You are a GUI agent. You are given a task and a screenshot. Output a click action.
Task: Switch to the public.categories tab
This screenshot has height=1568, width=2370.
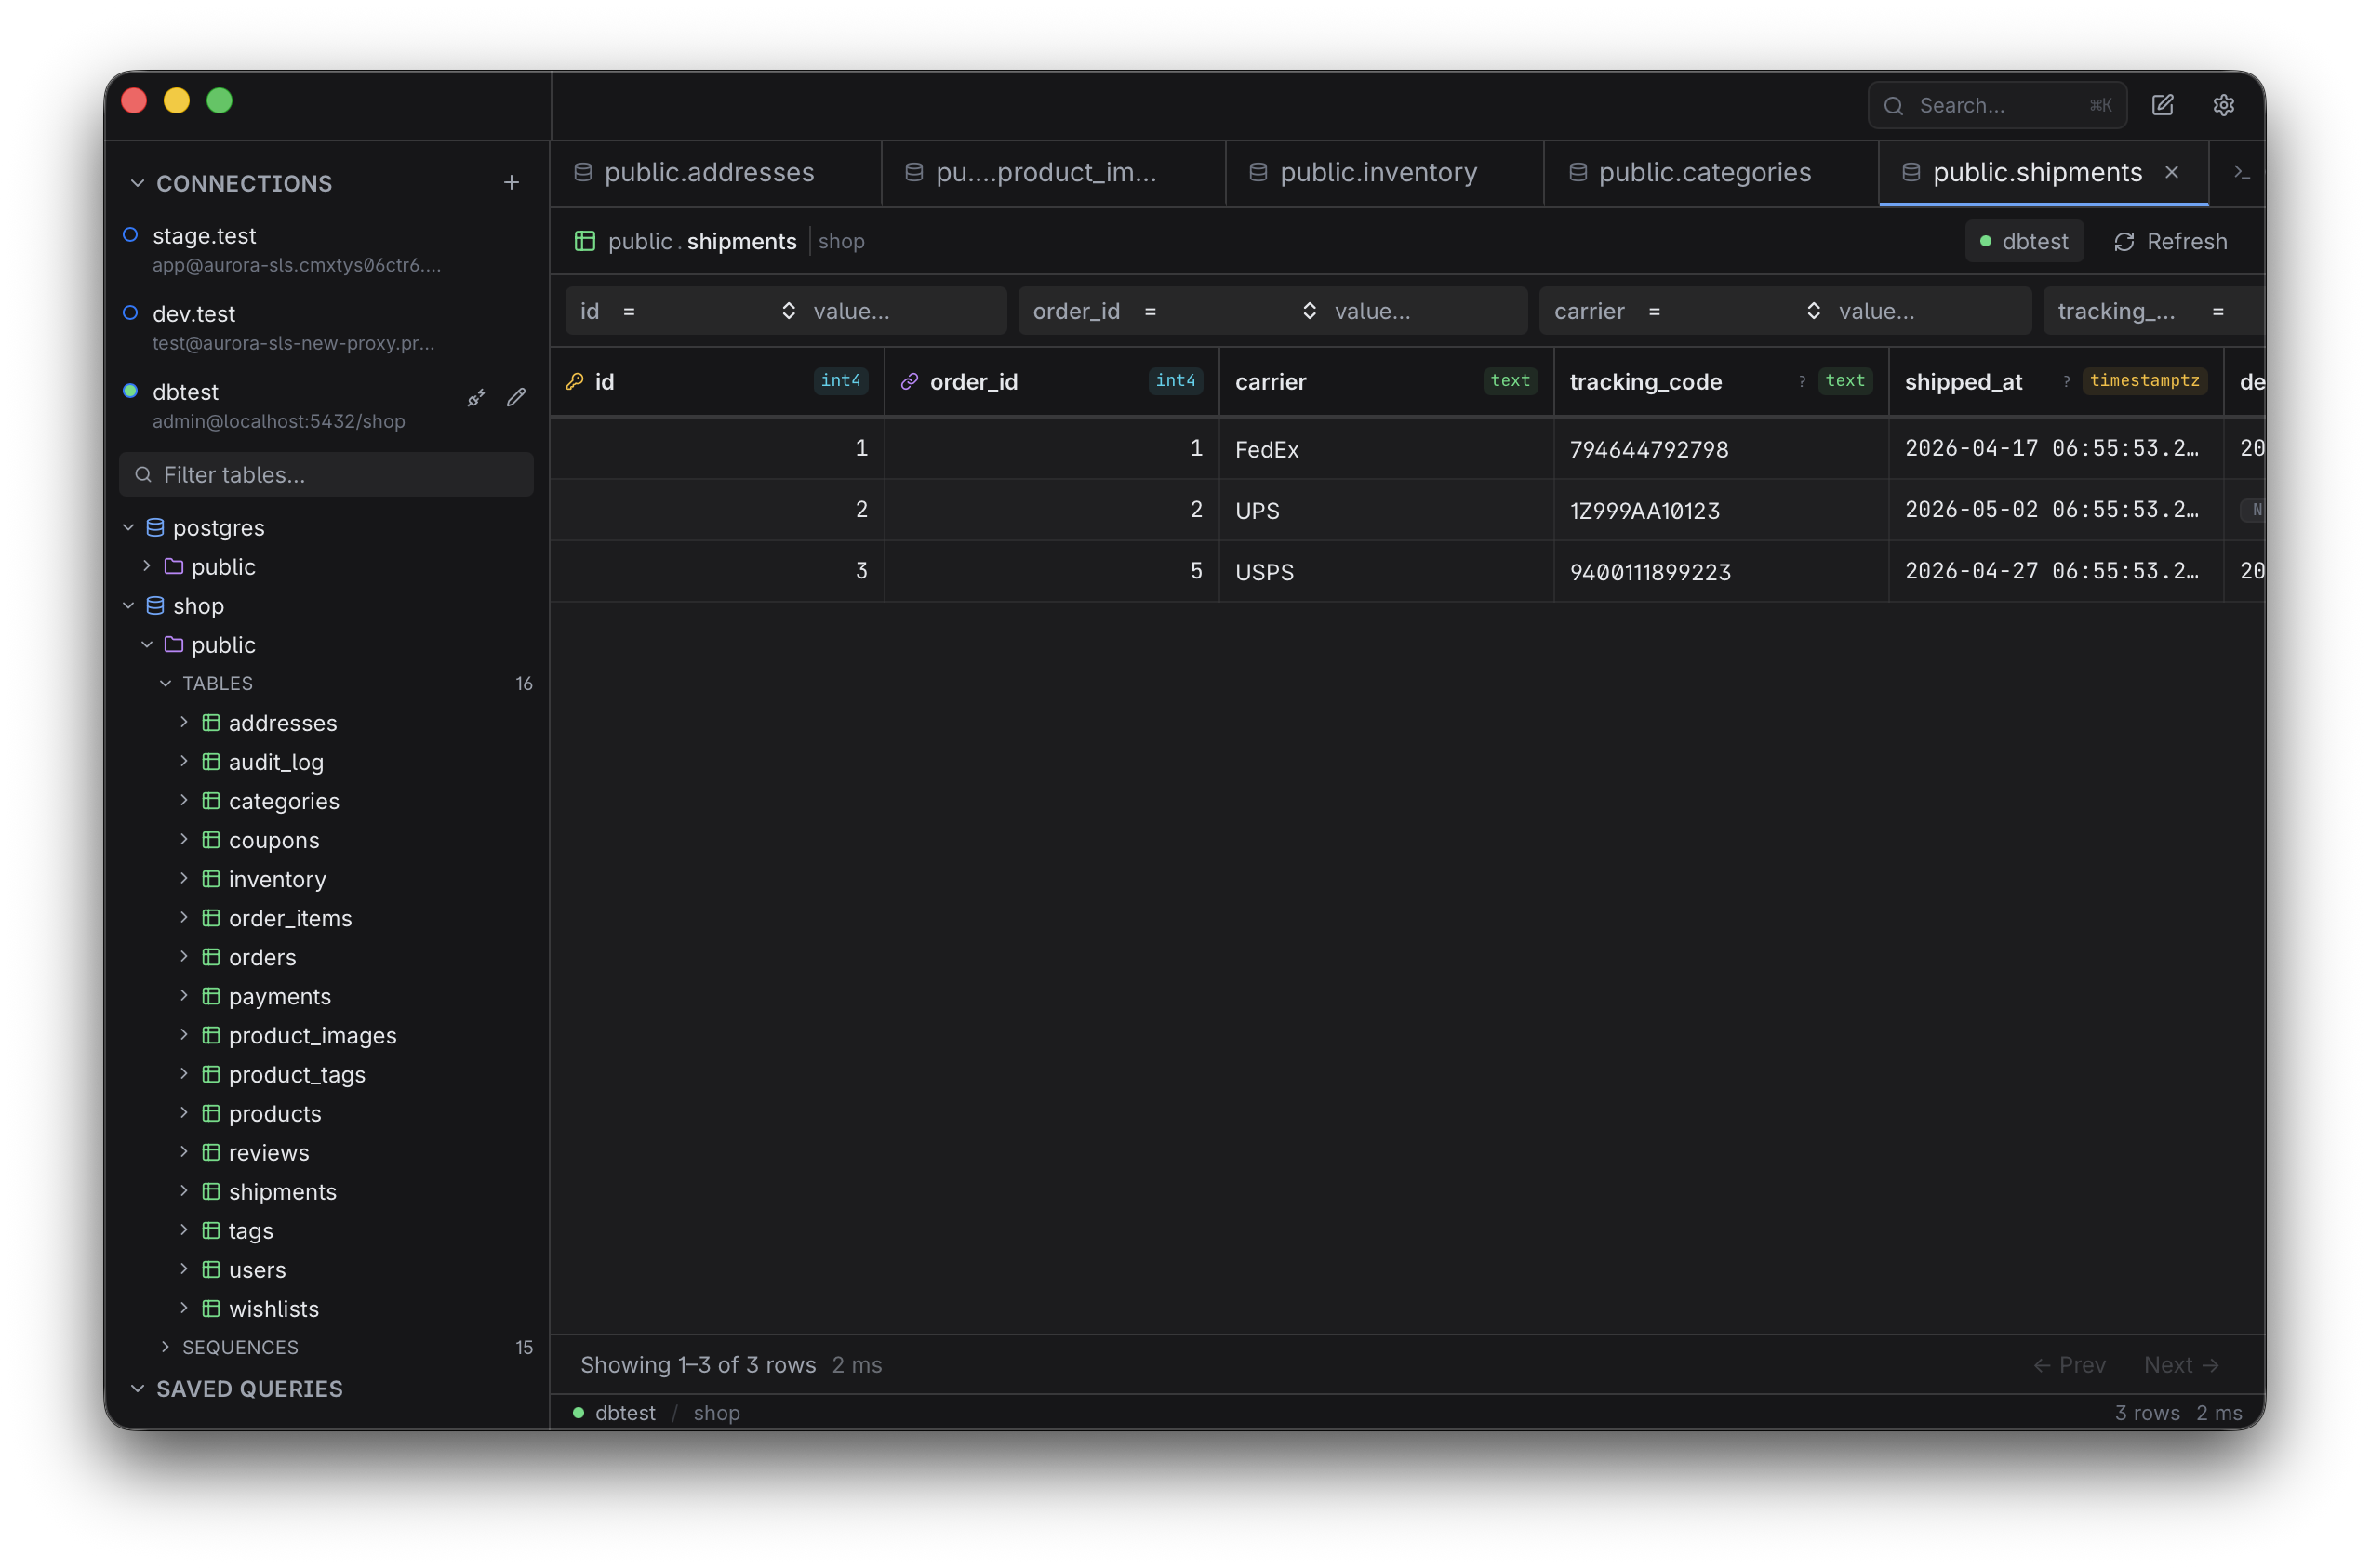click(x=1712, y=173)
